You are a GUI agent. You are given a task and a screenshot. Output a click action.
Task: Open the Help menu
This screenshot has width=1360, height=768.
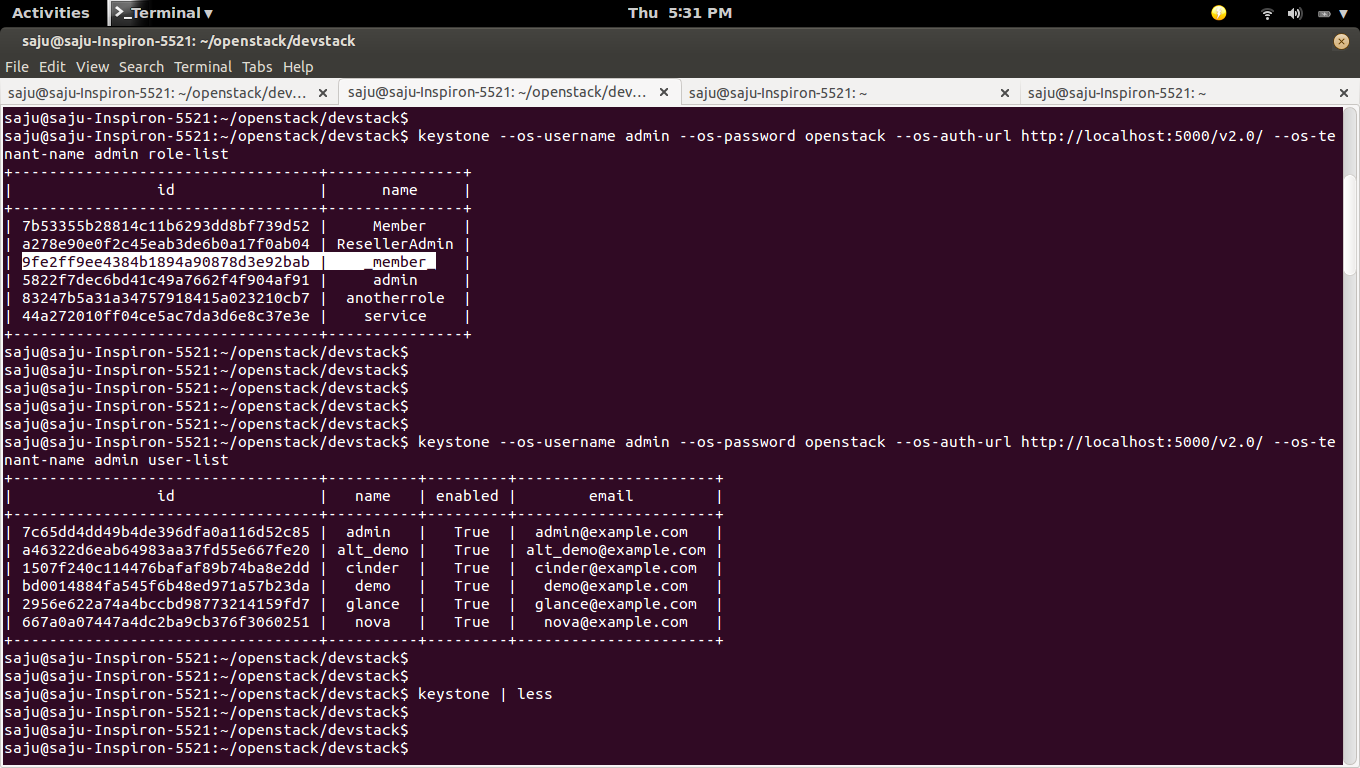coord(298,66)
